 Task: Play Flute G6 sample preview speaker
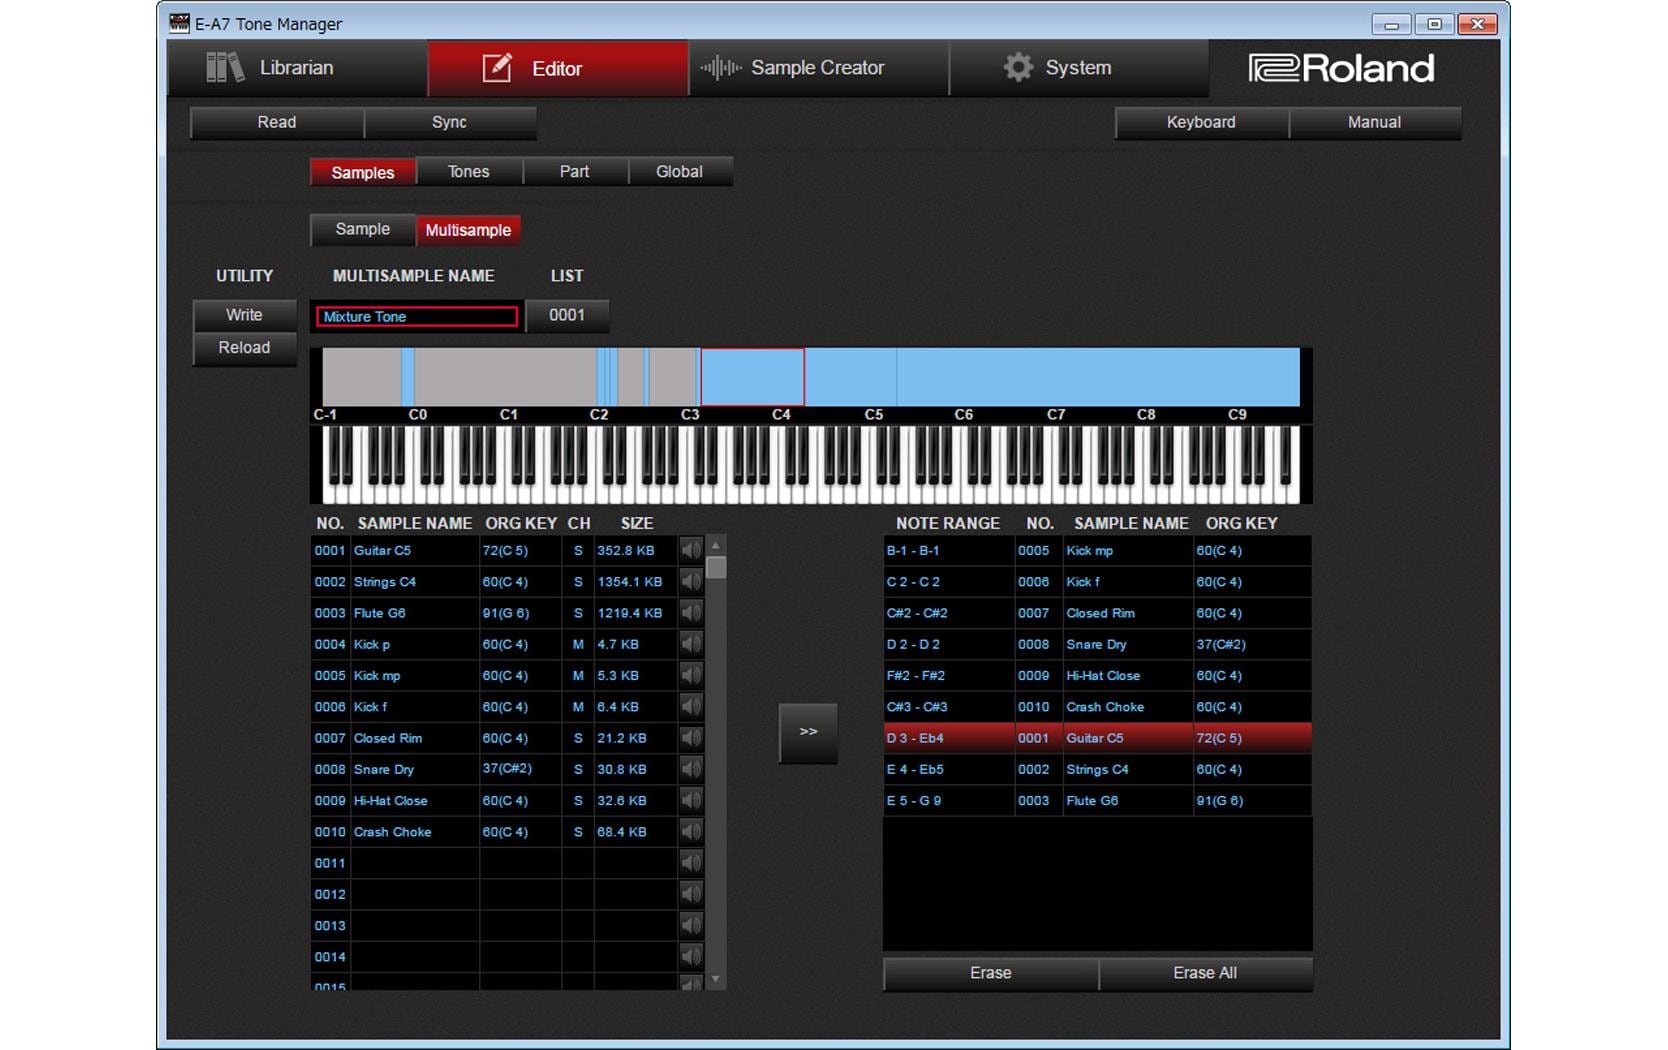point(691,612)
